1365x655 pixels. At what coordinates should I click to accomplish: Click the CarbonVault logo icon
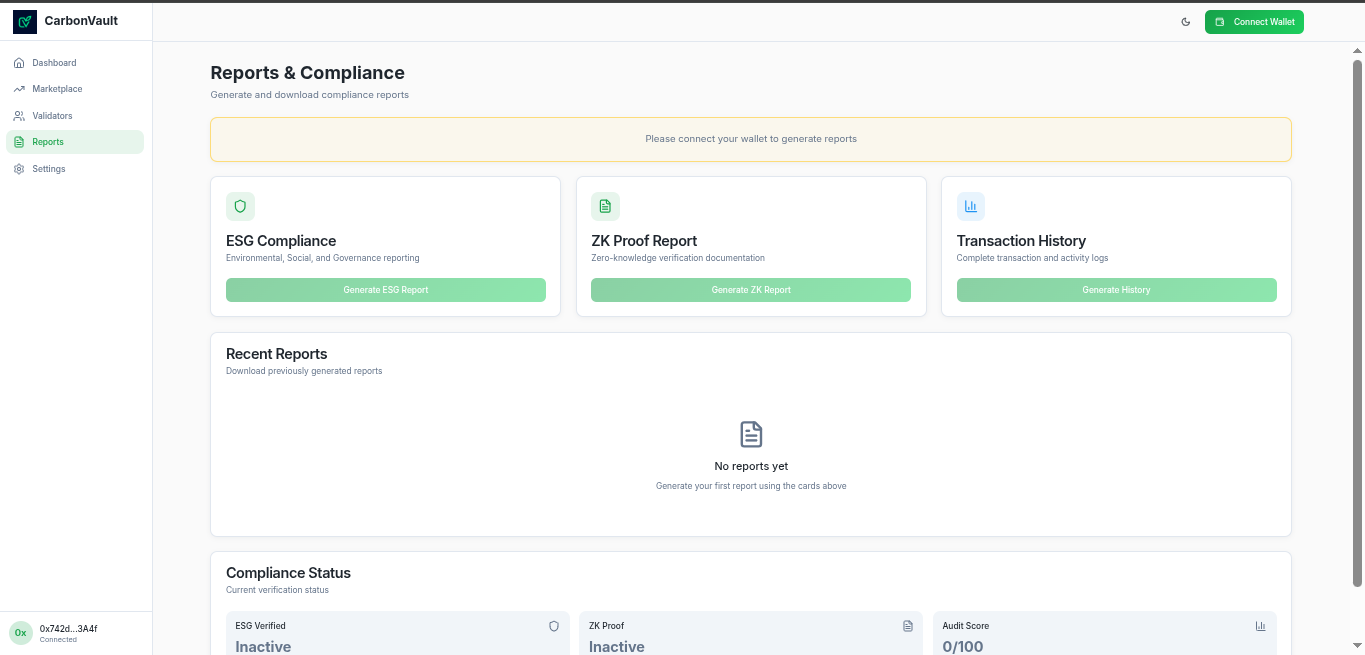(25, 21)
